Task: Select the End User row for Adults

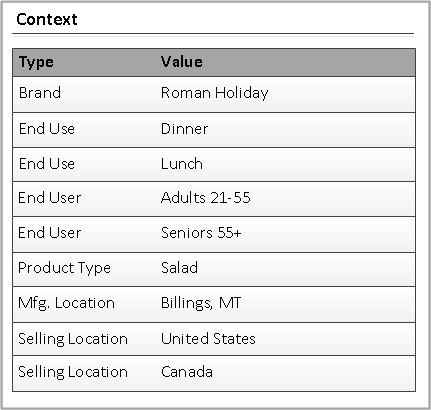Action: (x=214, y=199)
